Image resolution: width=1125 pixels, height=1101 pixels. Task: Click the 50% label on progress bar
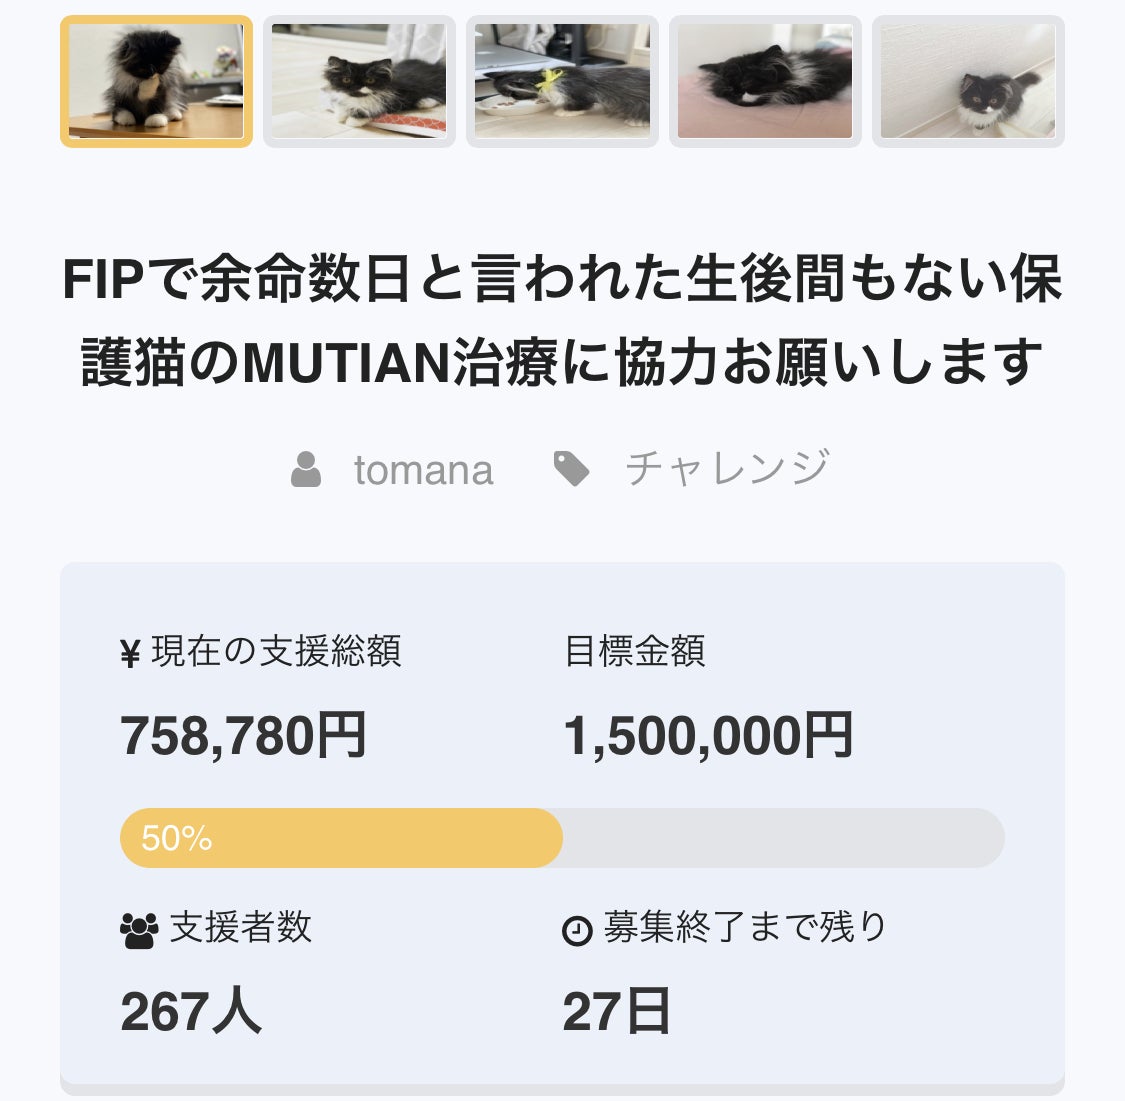coord(176,838)
